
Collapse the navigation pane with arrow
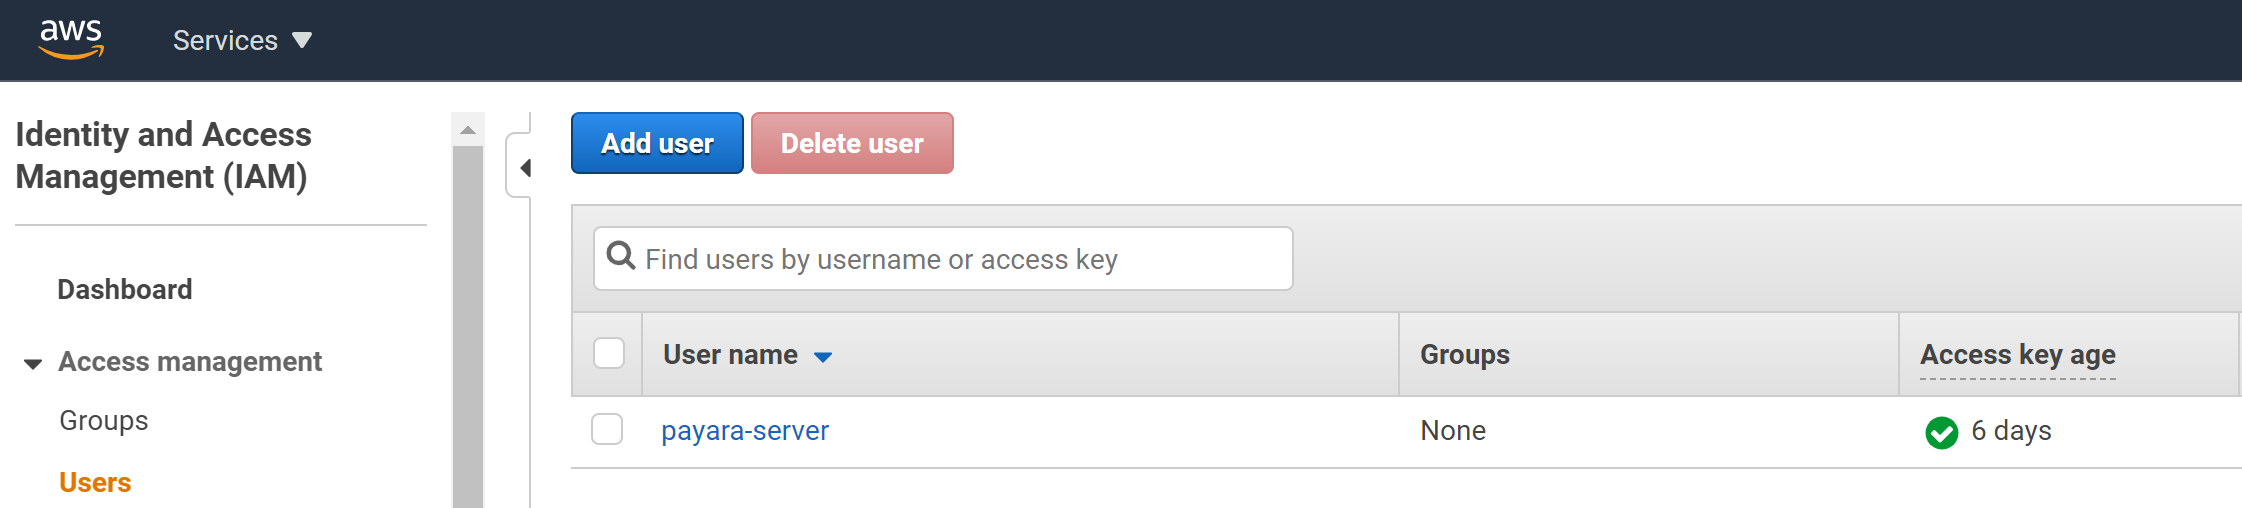pyautogui.click(x=523, y=167)
